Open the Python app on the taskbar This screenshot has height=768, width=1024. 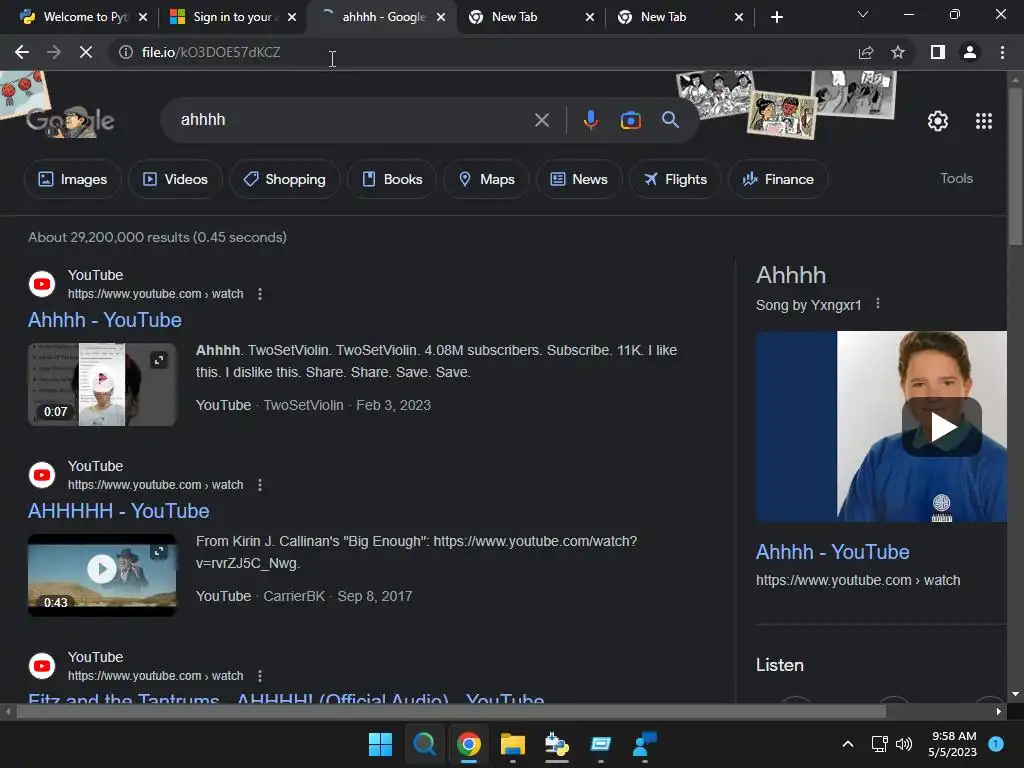click(556, 744)
